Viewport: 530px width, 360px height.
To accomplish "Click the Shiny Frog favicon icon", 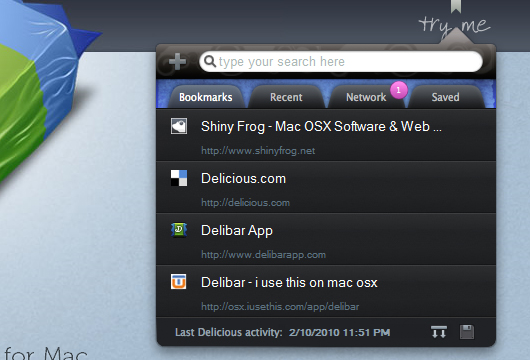I will (179, 126).
